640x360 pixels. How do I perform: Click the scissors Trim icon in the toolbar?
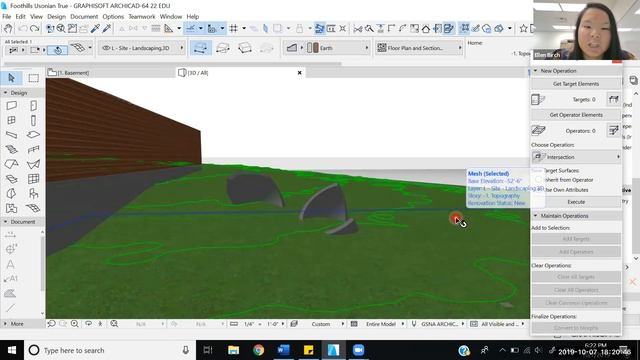tap(358, 28)
